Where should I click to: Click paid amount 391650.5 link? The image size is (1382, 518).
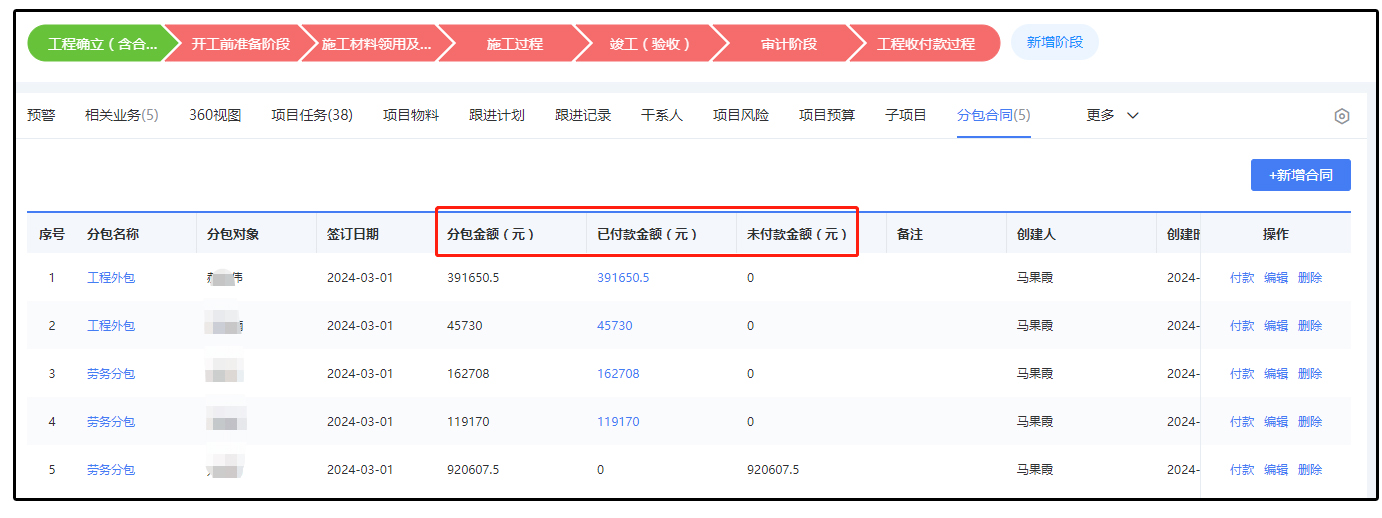(623, 278)
